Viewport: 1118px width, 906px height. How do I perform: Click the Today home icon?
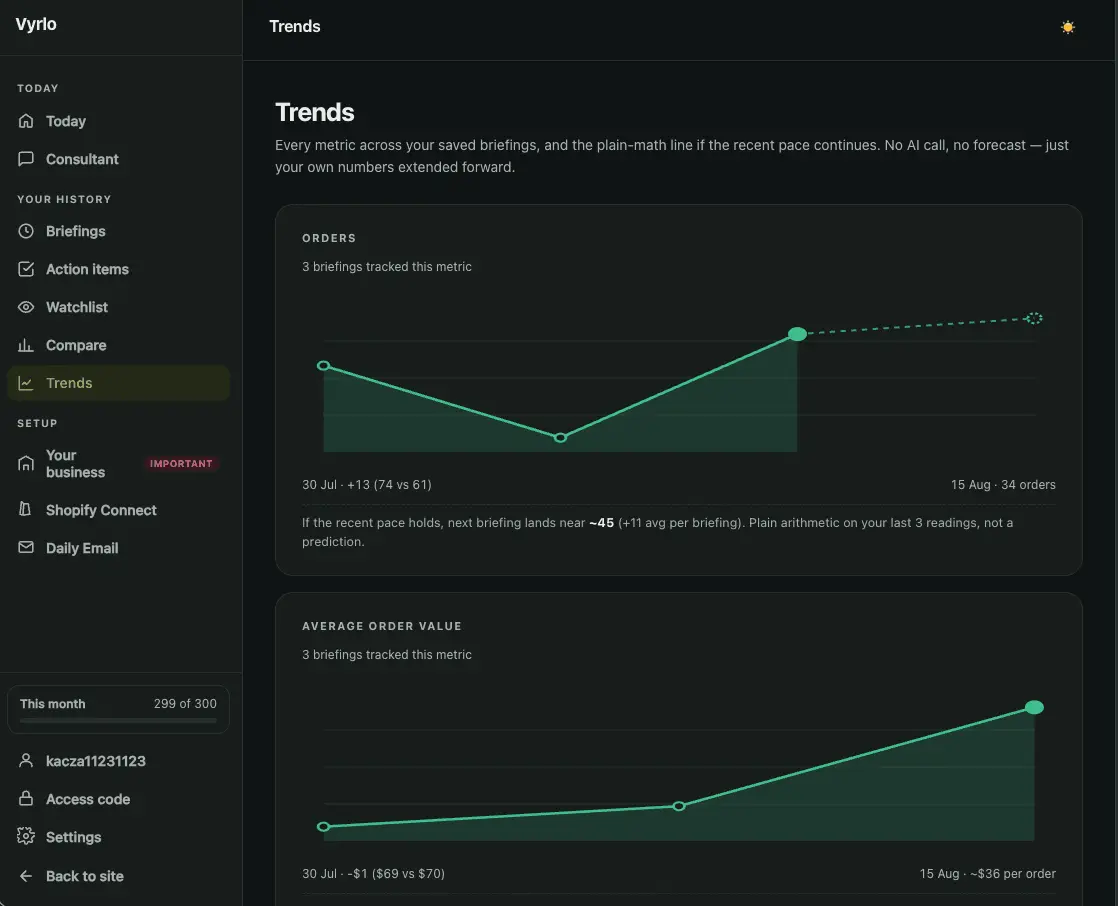(26, 121)
